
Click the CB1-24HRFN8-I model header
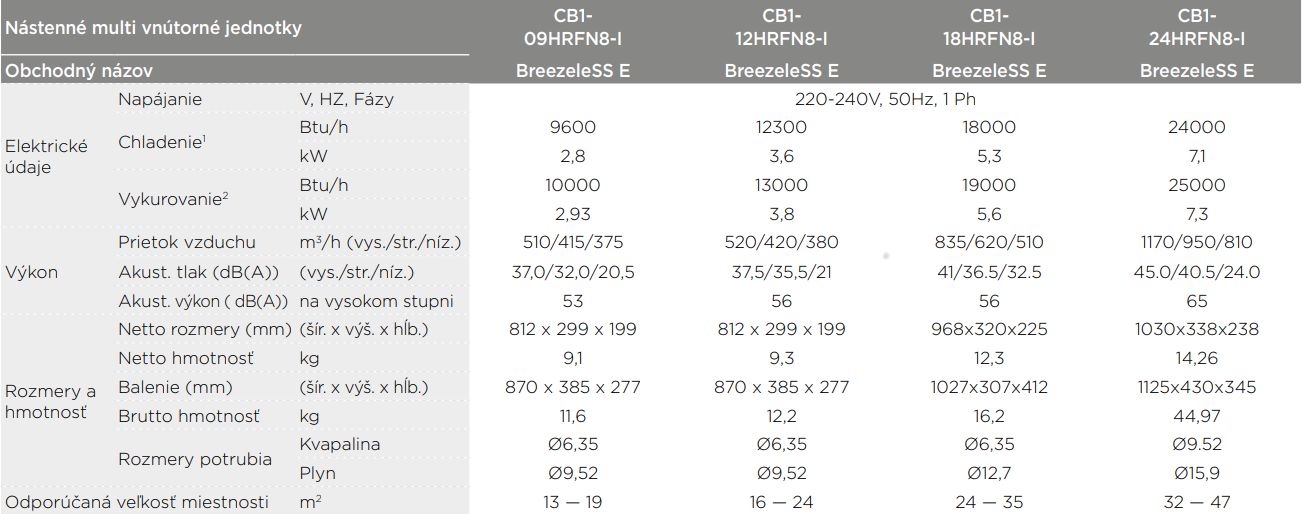coord(1197,28)
